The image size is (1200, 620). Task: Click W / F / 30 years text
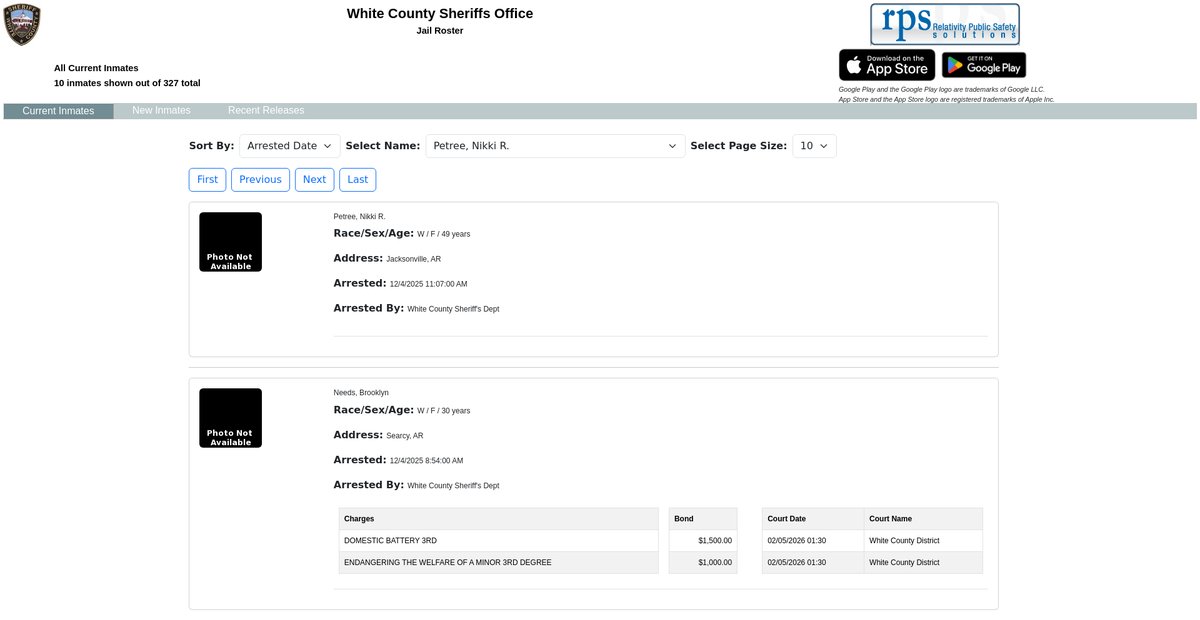[x=443, y=411]
